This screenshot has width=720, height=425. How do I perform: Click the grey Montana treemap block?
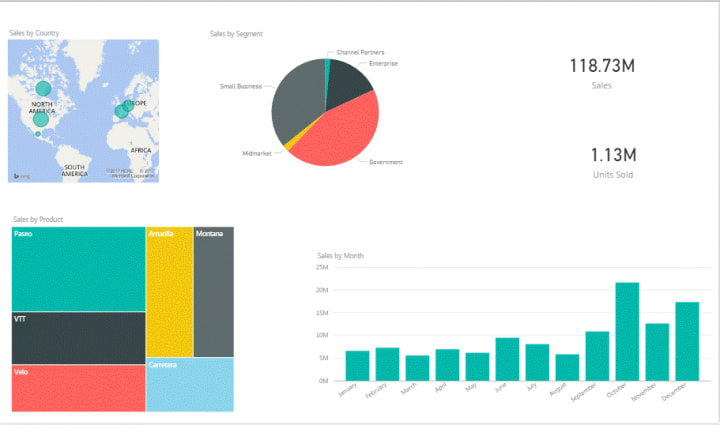pyautogui.click(x=214, y=292)
